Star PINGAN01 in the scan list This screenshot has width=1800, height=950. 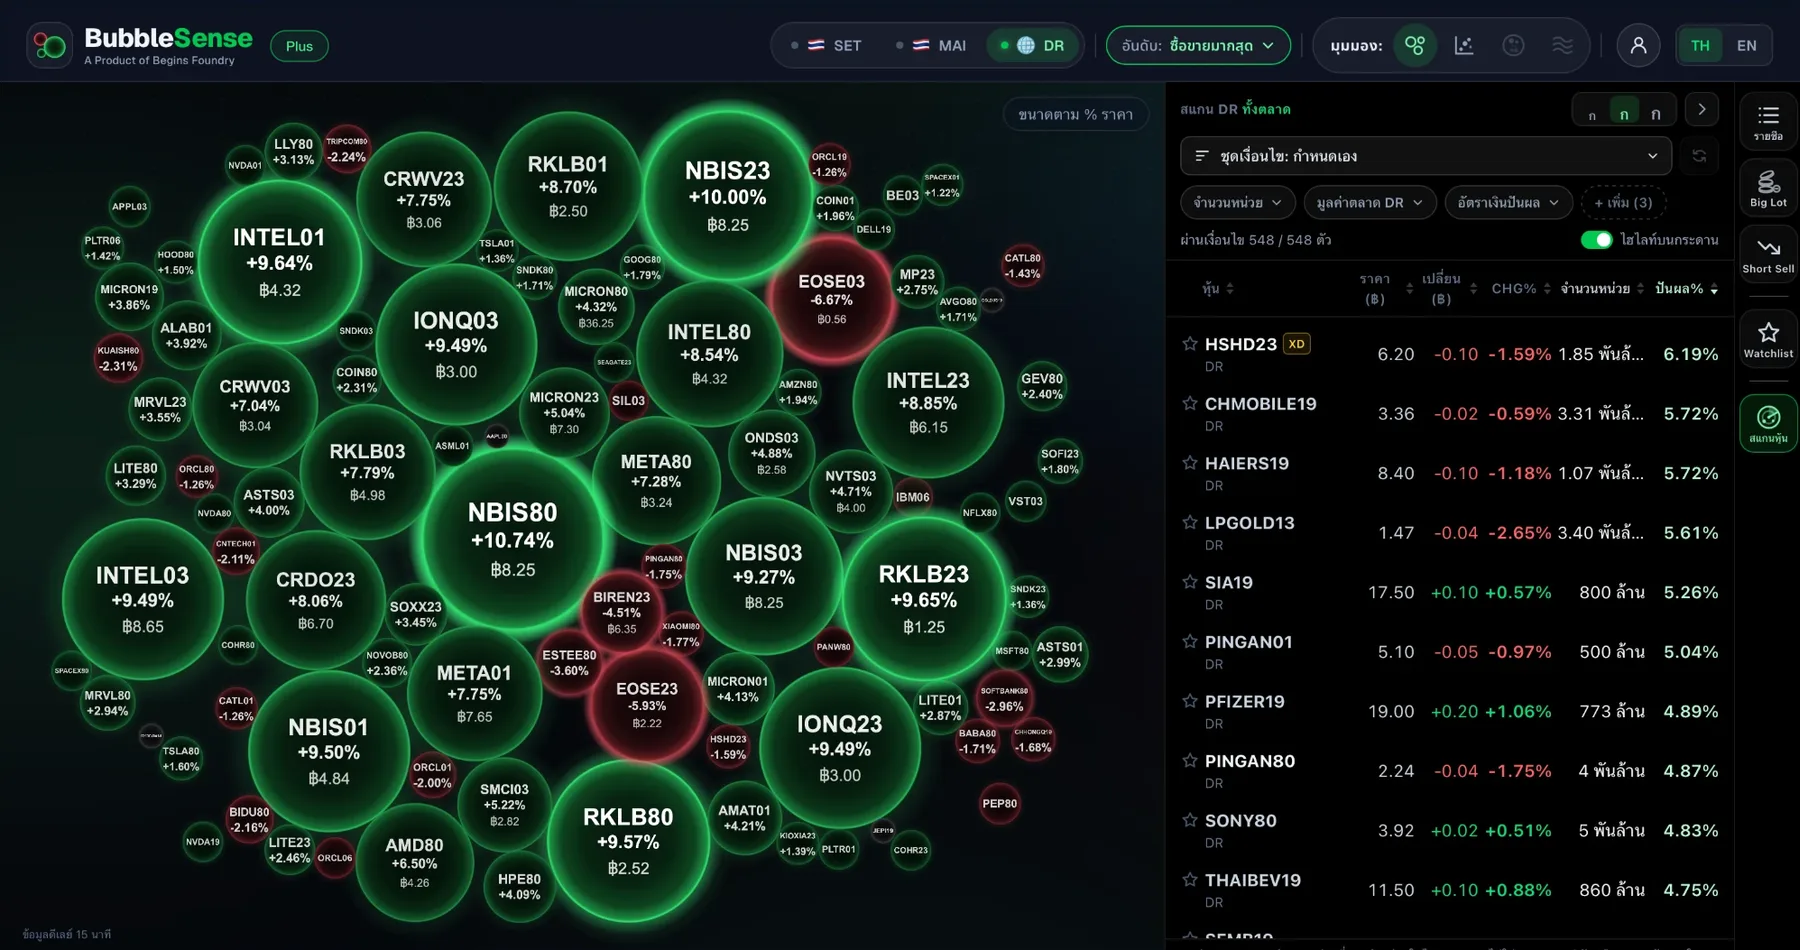[x=1190, y=642]
